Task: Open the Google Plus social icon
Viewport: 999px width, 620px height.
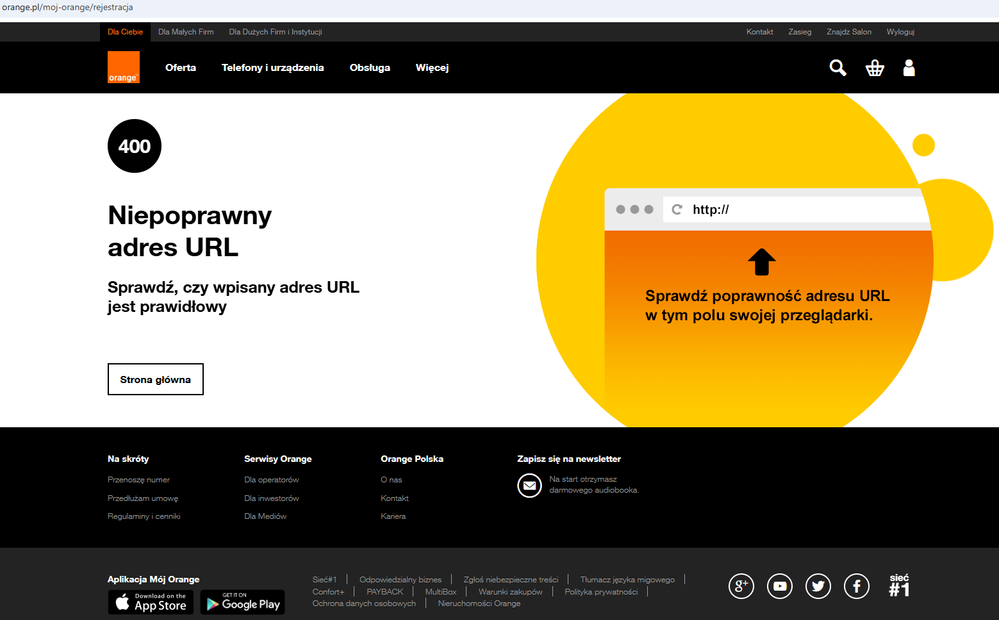Action: pos(742,586)
